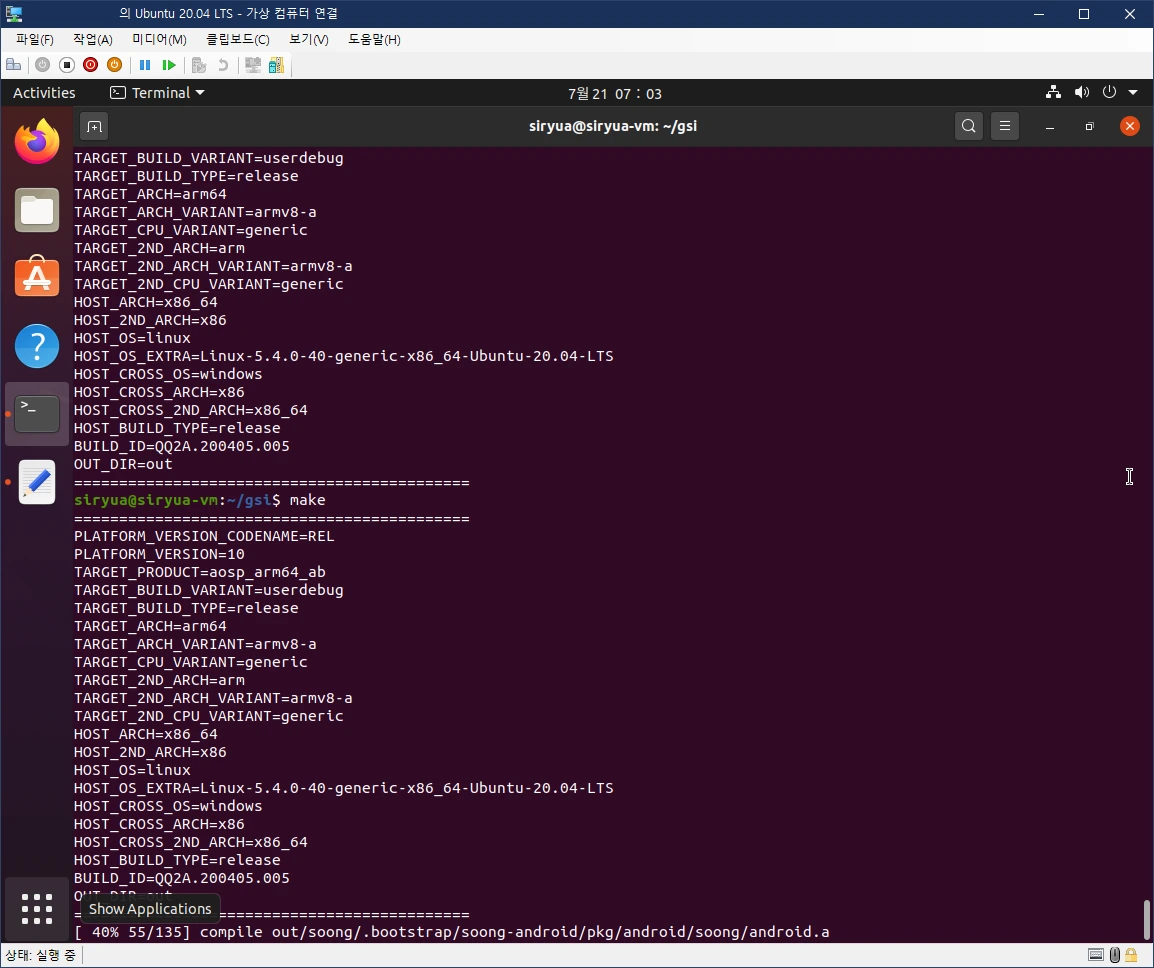Click the Revert undo-arrow icon
1154x968 pixels.
pyautogui.click(x=222, y=65)
